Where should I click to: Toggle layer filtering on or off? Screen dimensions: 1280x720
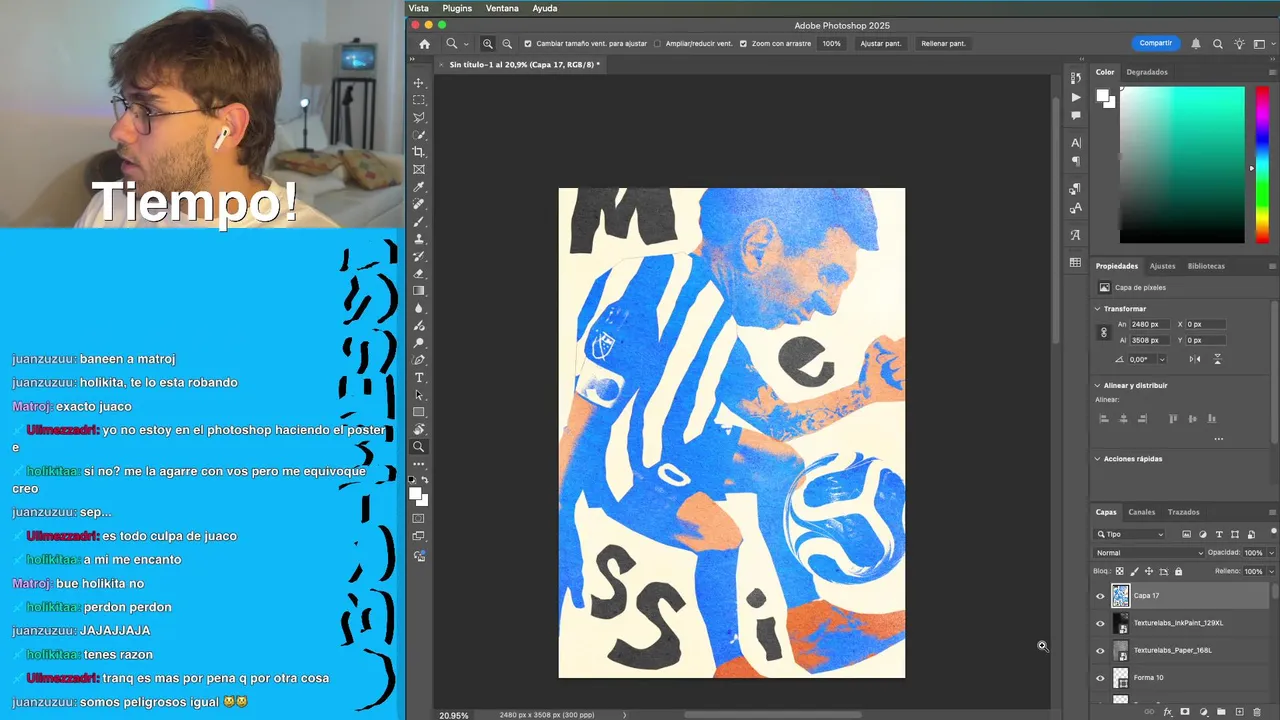[x=1273, y=532]
